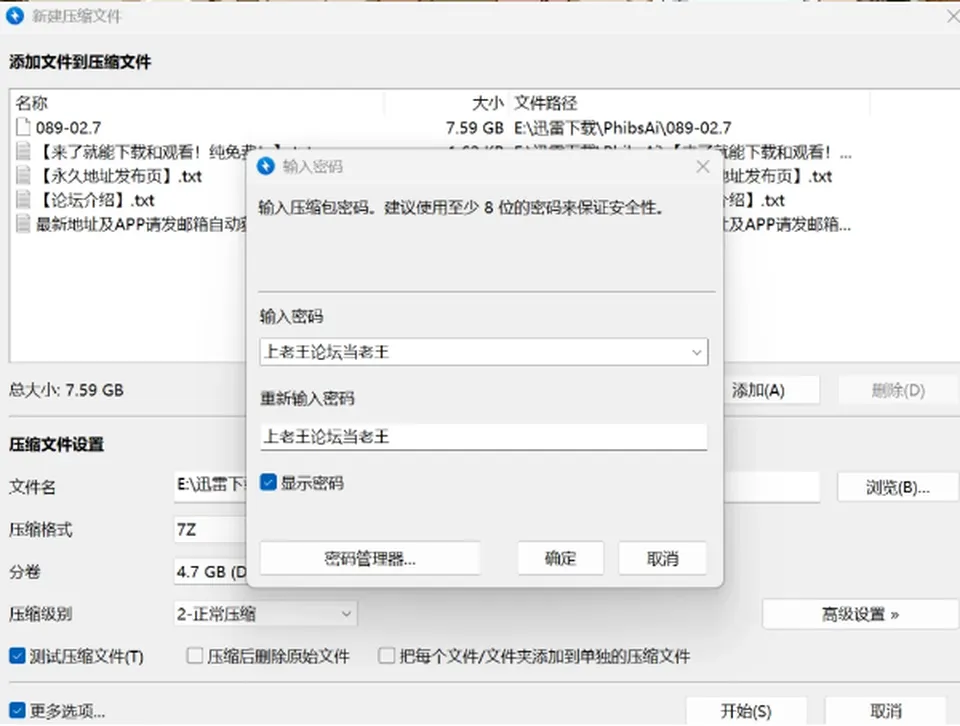The image size is (960, 726).
Task: Click the app icon beside 新建压缩文件 title
Action: [x=15, y=16]
